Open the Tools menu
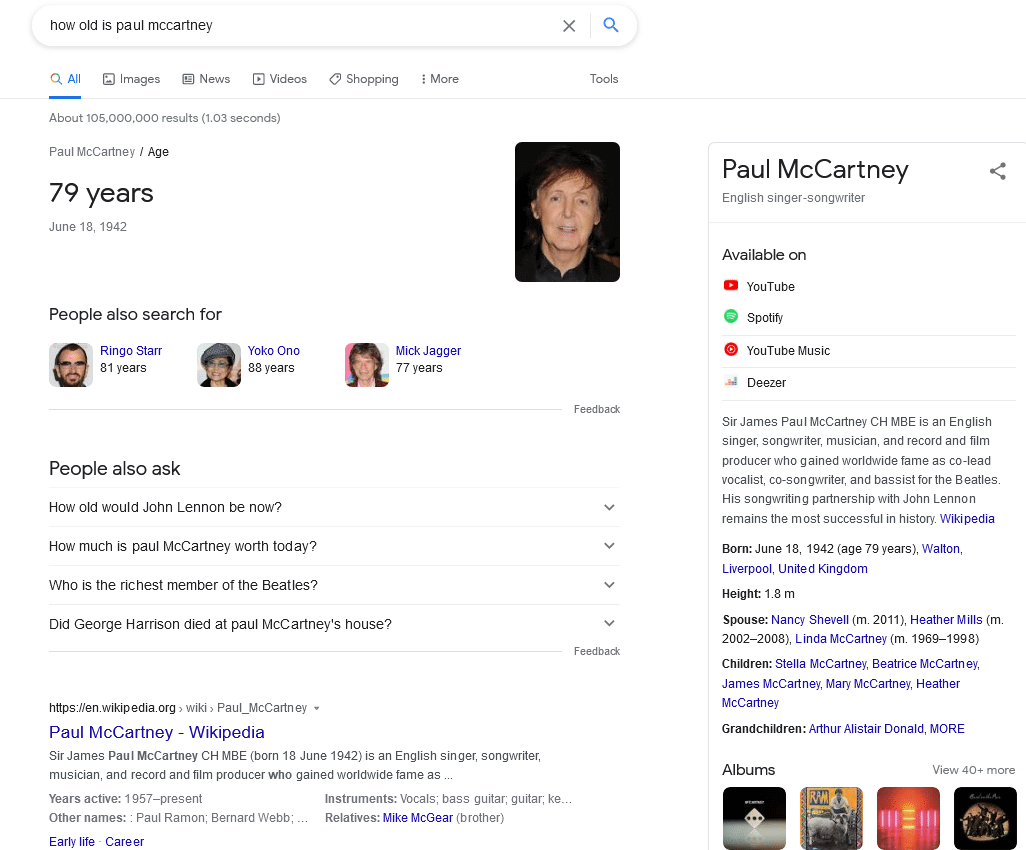Image resolution: width=1026 pixels, height=850 pixels. click(604, 79)
